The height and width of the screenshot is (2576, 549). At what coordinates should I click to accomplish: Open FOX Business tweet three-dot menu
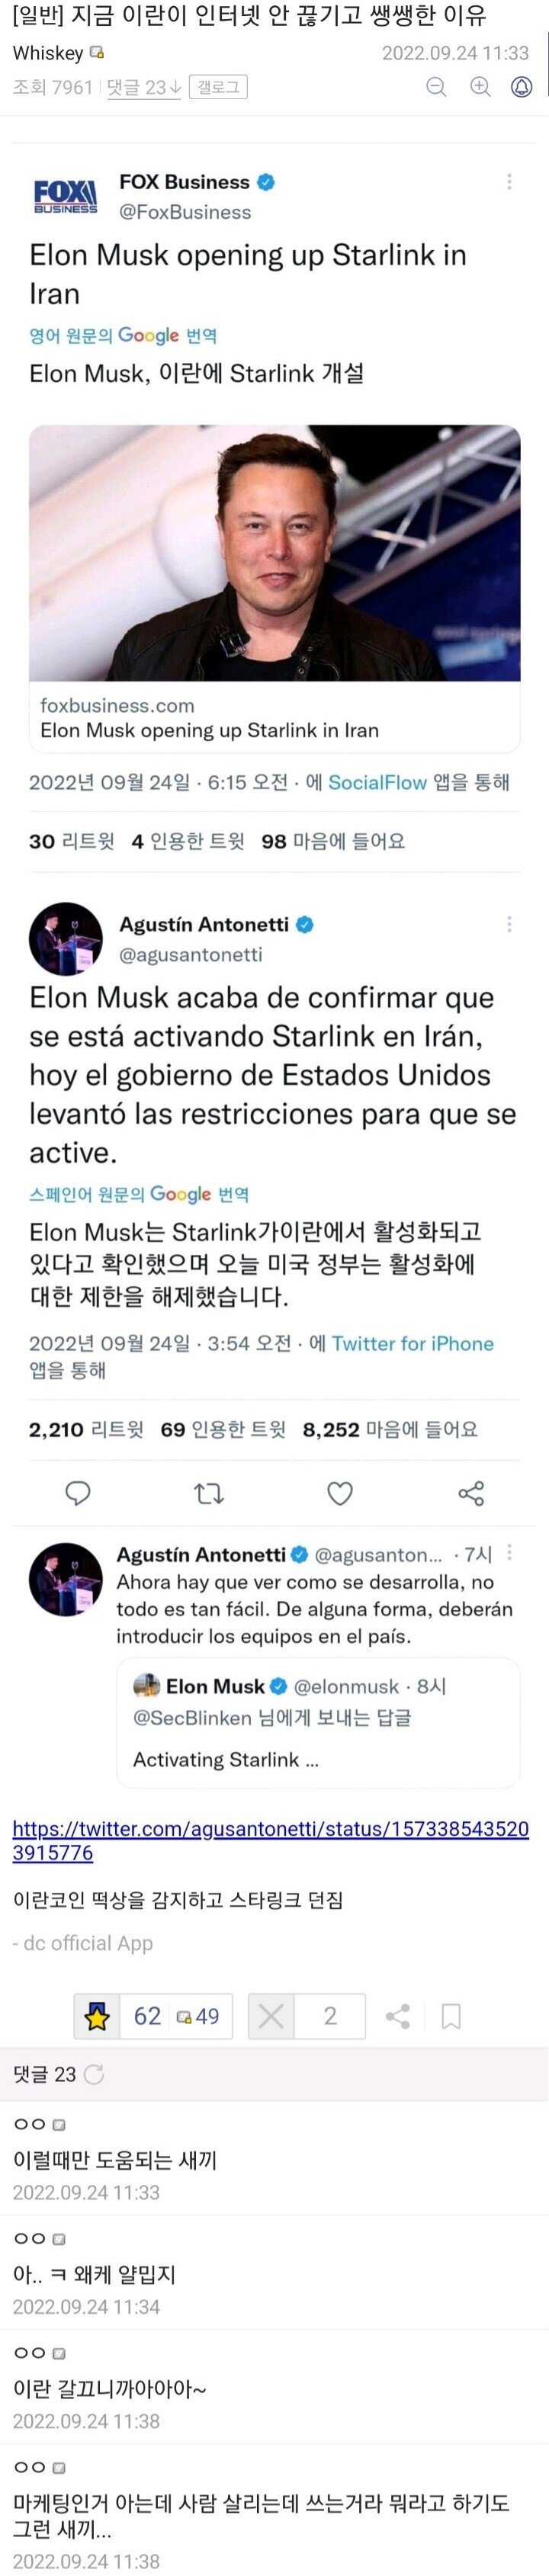coord(509,181)
